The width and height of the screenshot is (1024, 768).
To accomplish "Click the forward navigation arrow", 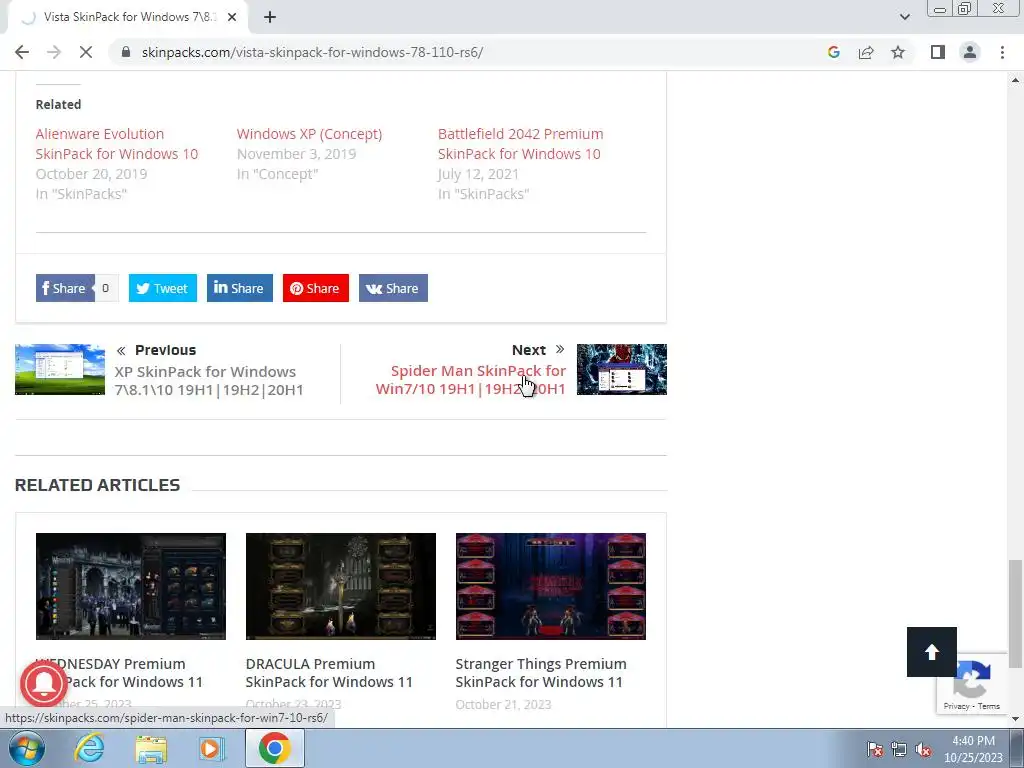I will [54, 52].
